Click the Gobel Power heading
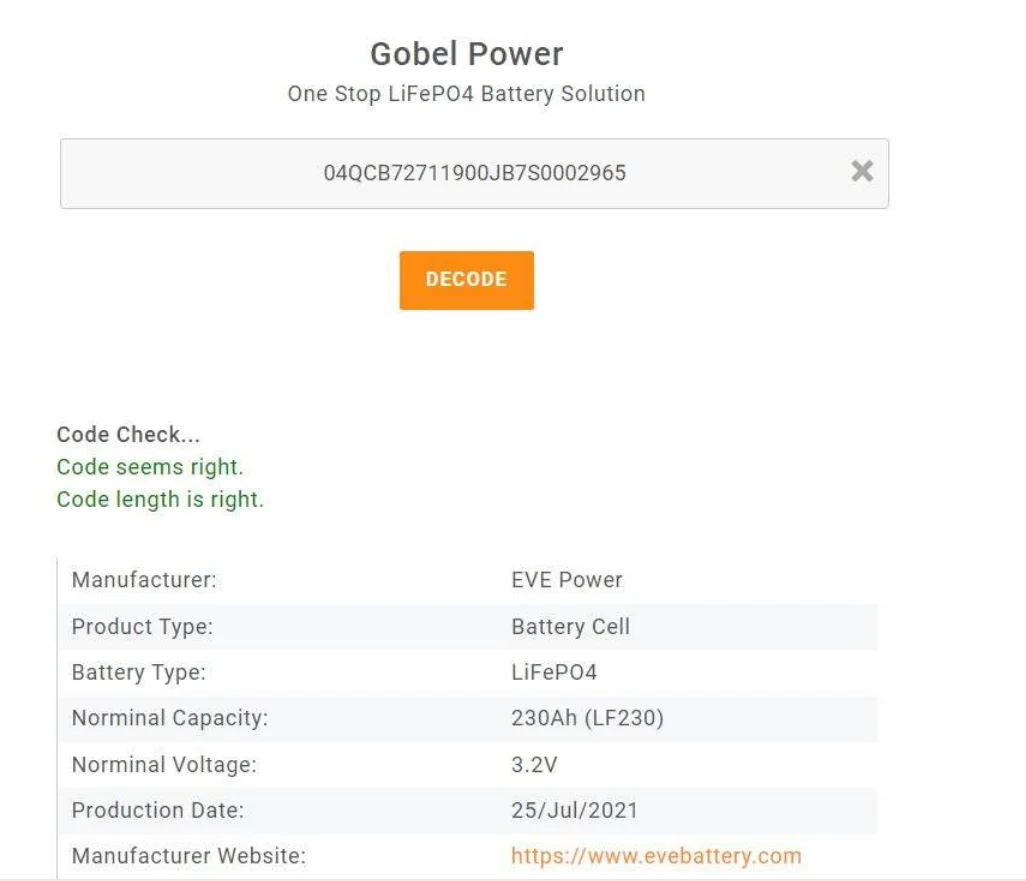This screenshot has height=881, width=1026. click(x=466, y=54)
